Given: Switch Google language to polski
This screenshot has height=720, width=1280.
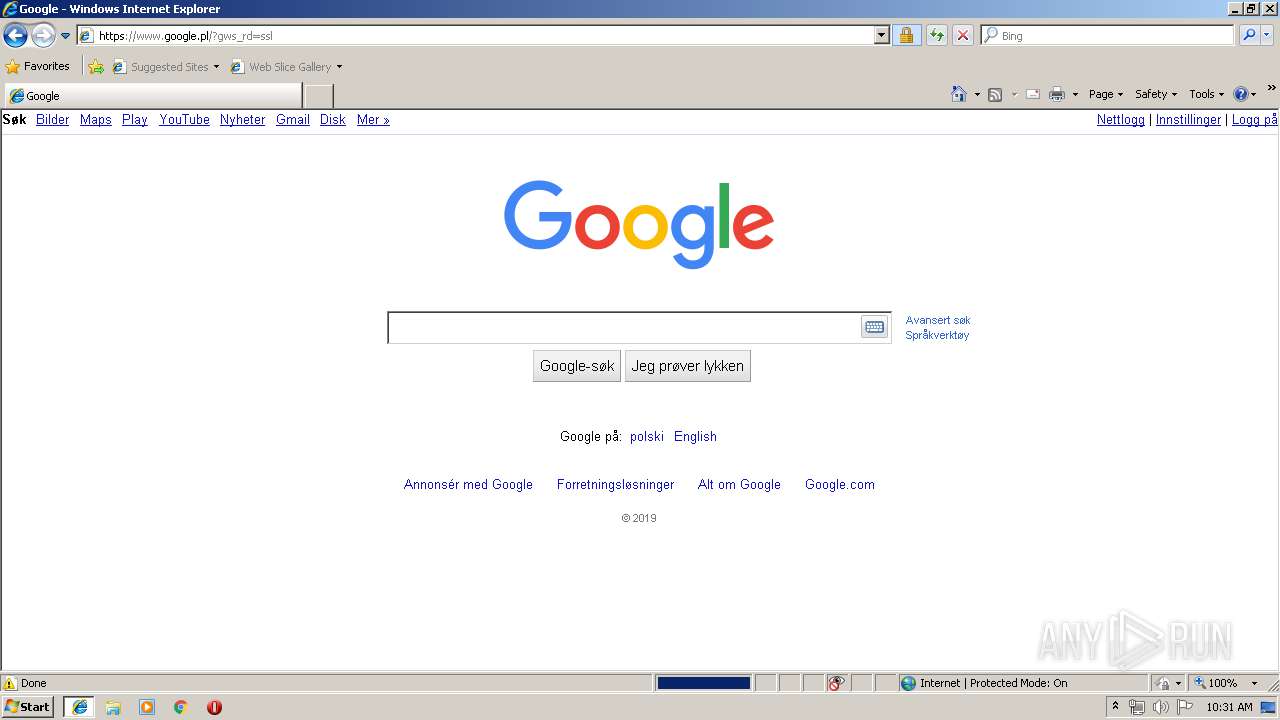Looking at the screenshot, I should click(647, 437).
